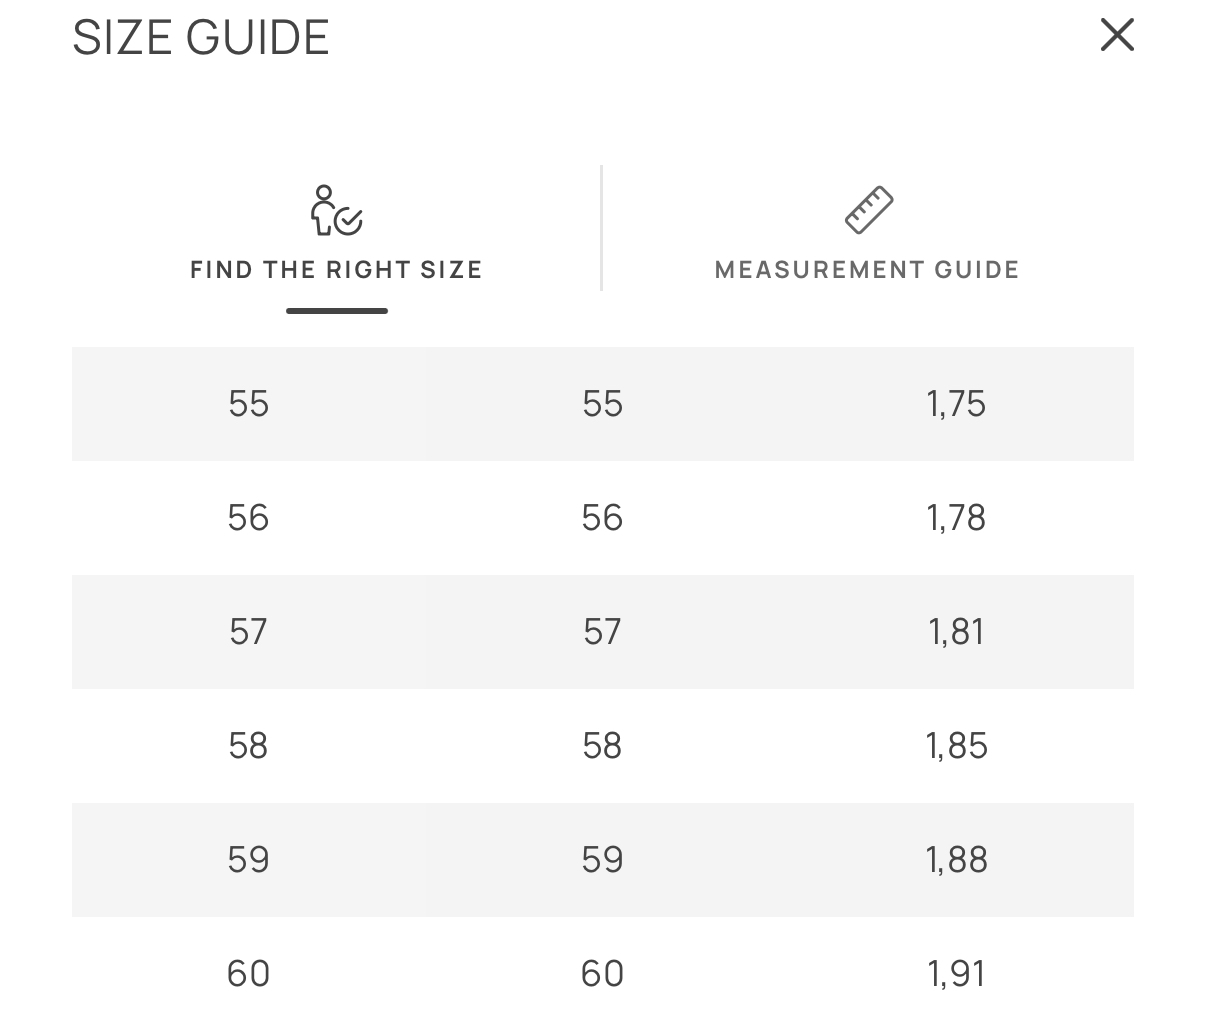Select 56 in the middle column
The image size is (1206, 1020).
(x=602, y=518)
